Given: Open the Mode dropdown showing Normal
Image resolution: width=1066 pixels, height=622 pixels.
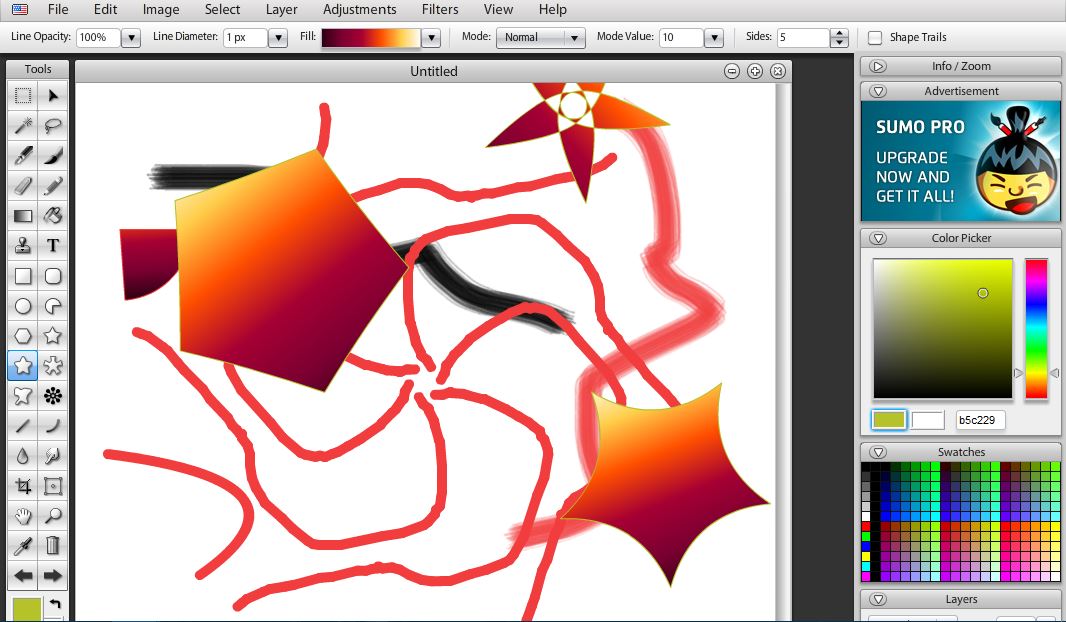Looking at the screenshot, I should [x=540, y=37].
